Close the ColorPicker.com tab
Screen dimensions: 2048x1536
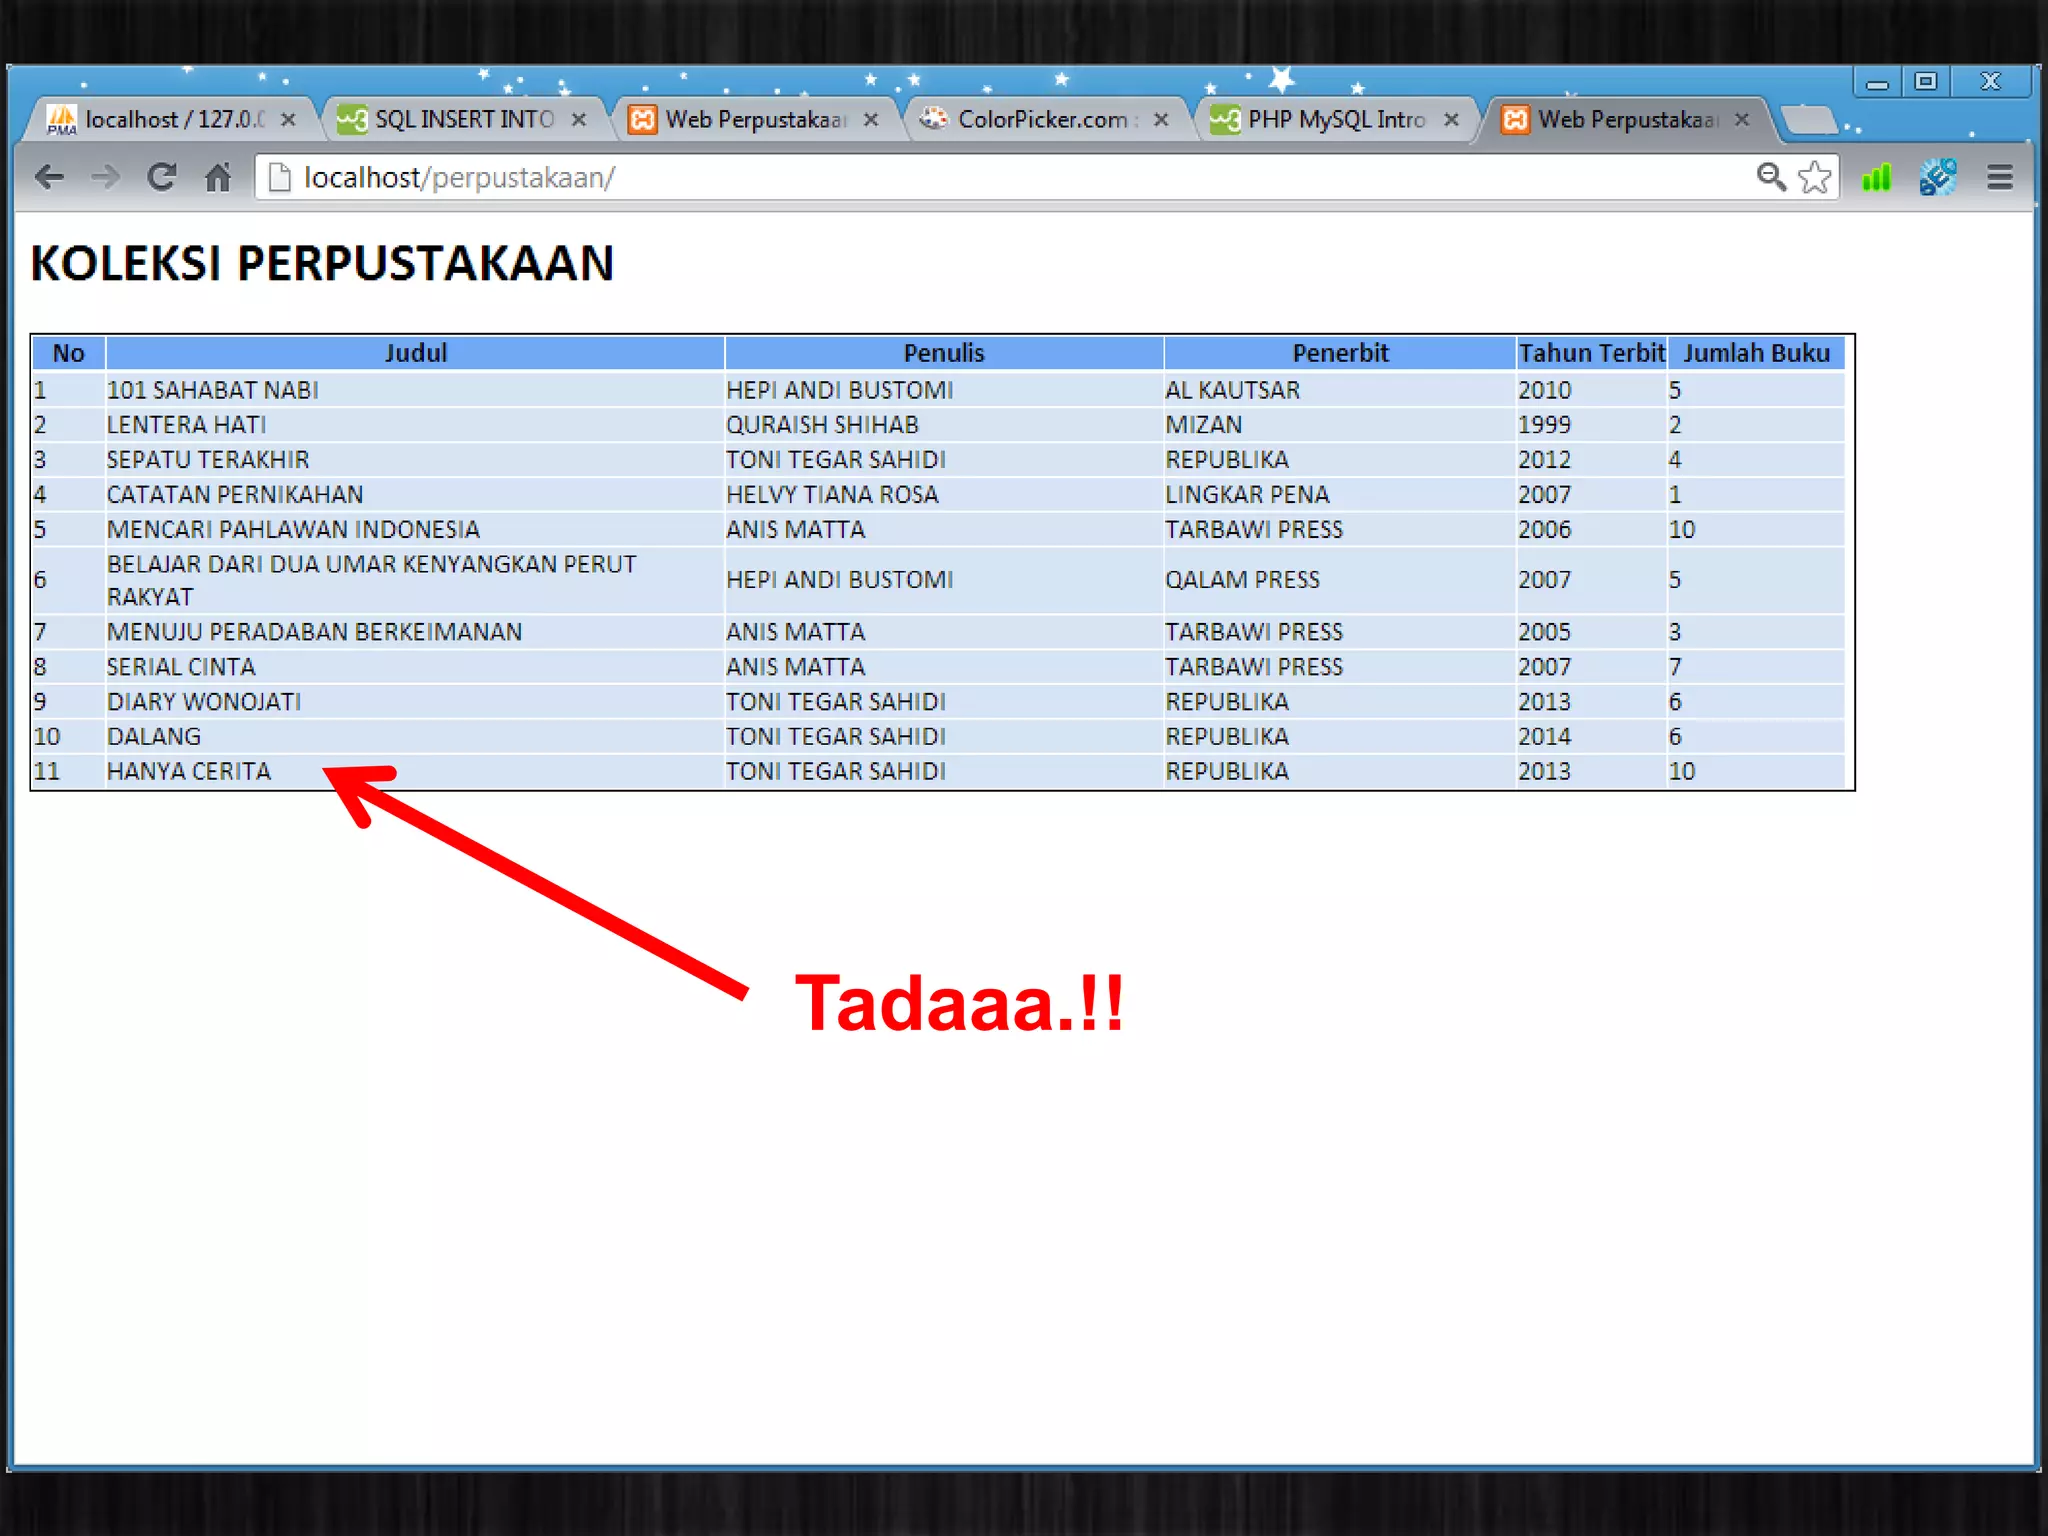pos(1161,120)
